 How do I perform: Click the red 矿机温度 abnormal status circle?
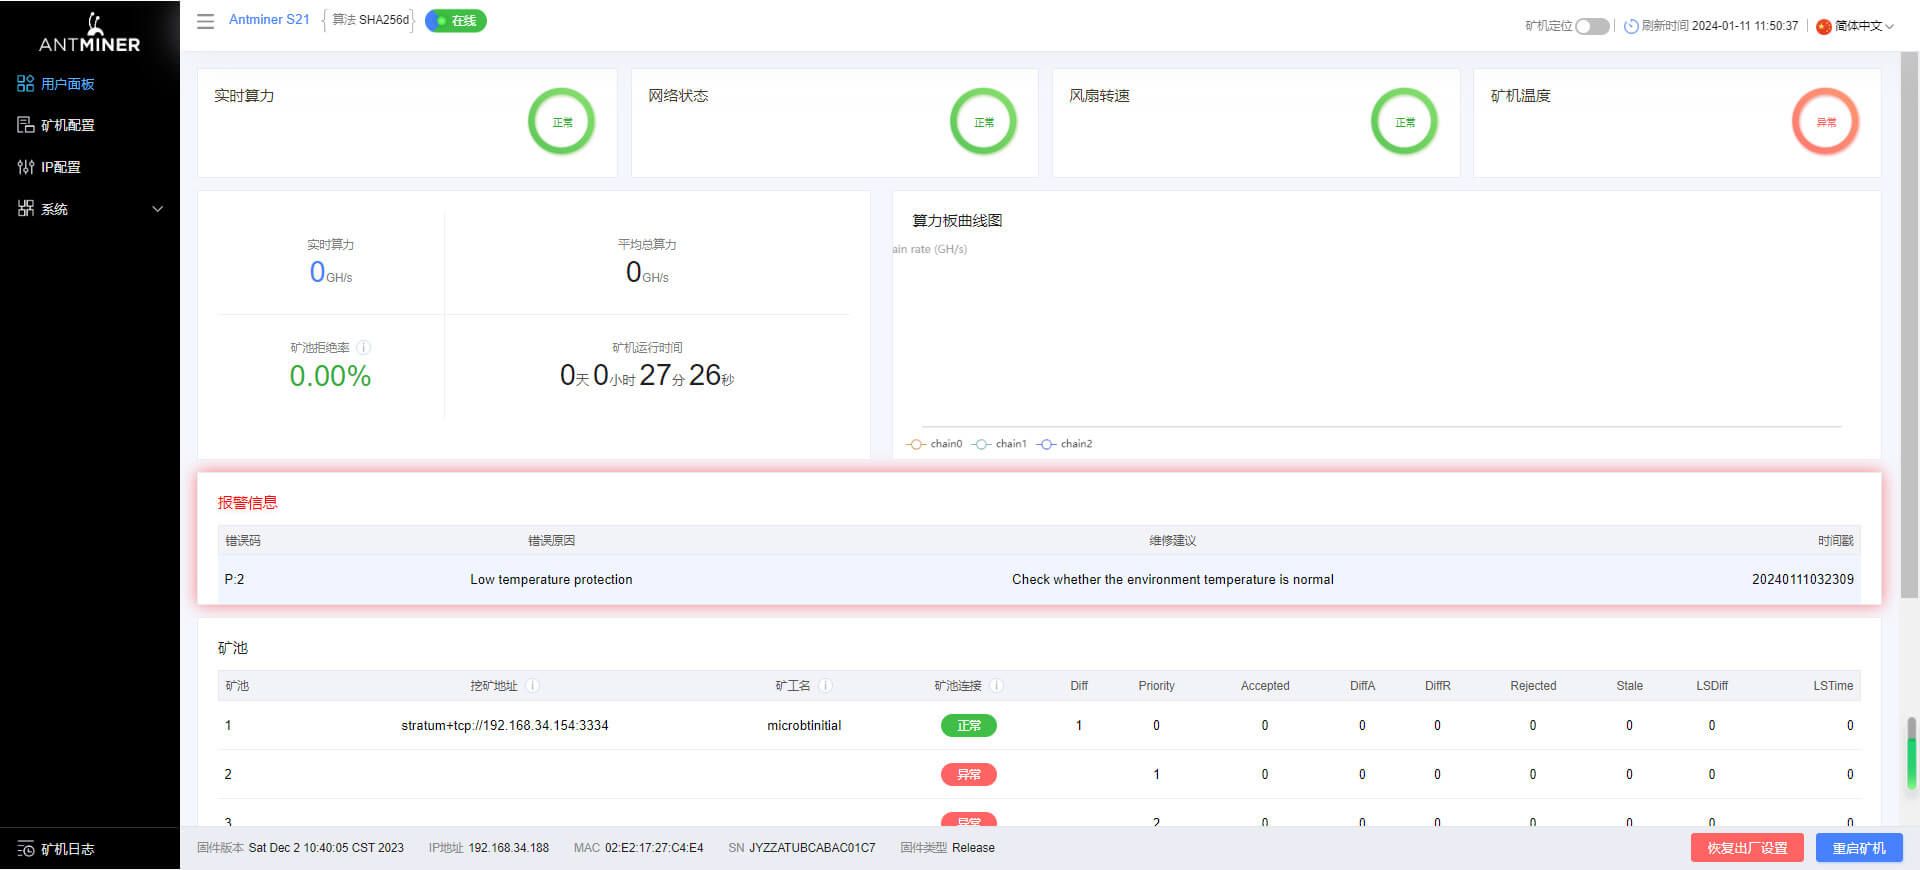click(1825, 122)
